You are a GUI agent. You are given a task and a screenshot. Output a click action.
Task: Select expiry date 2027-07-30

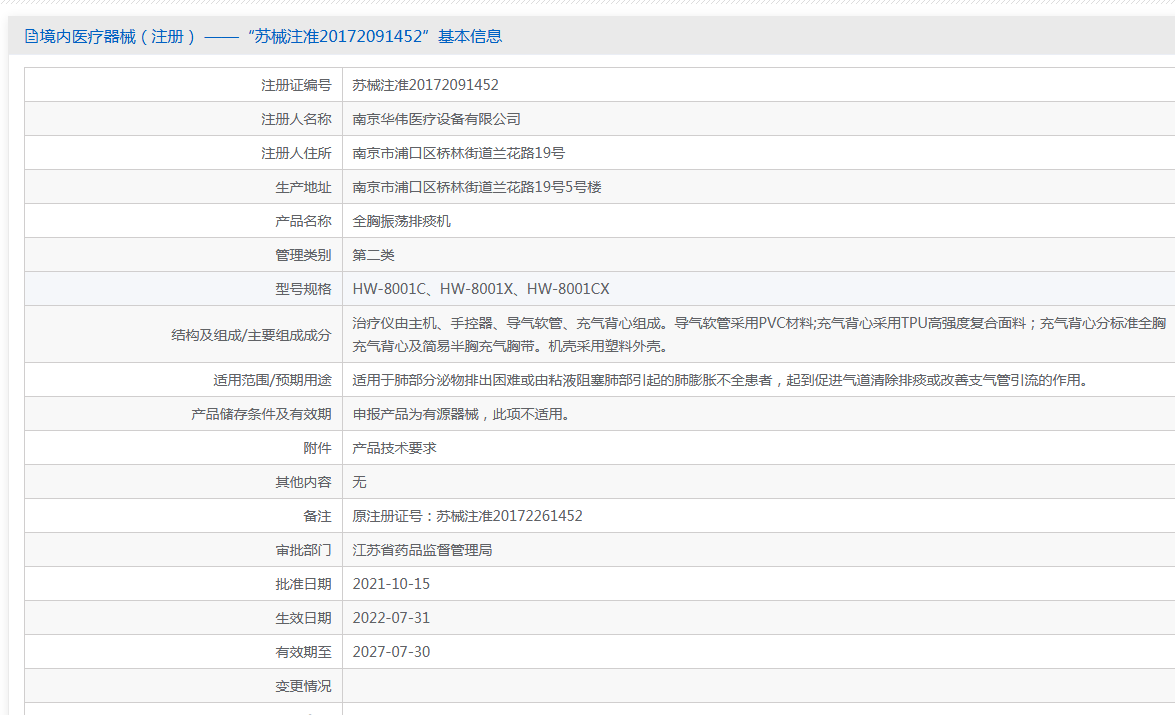(391, 652)
